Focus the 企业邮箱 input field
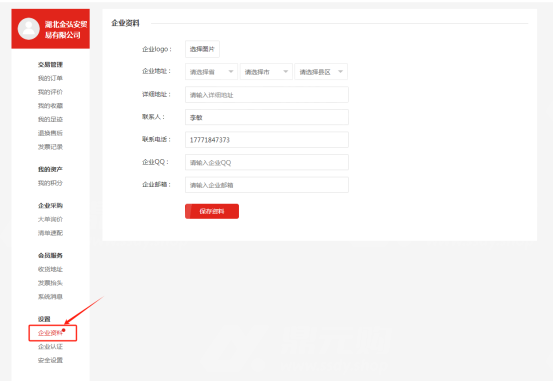The width and height of the screenshot is (554, 381). 267,185
